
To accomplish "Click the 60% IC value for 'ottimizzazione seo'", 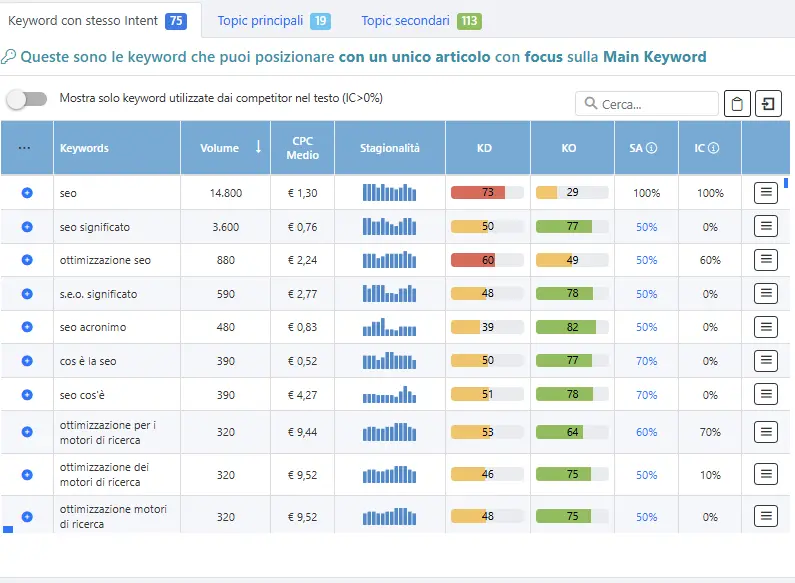I will (710, 260).
